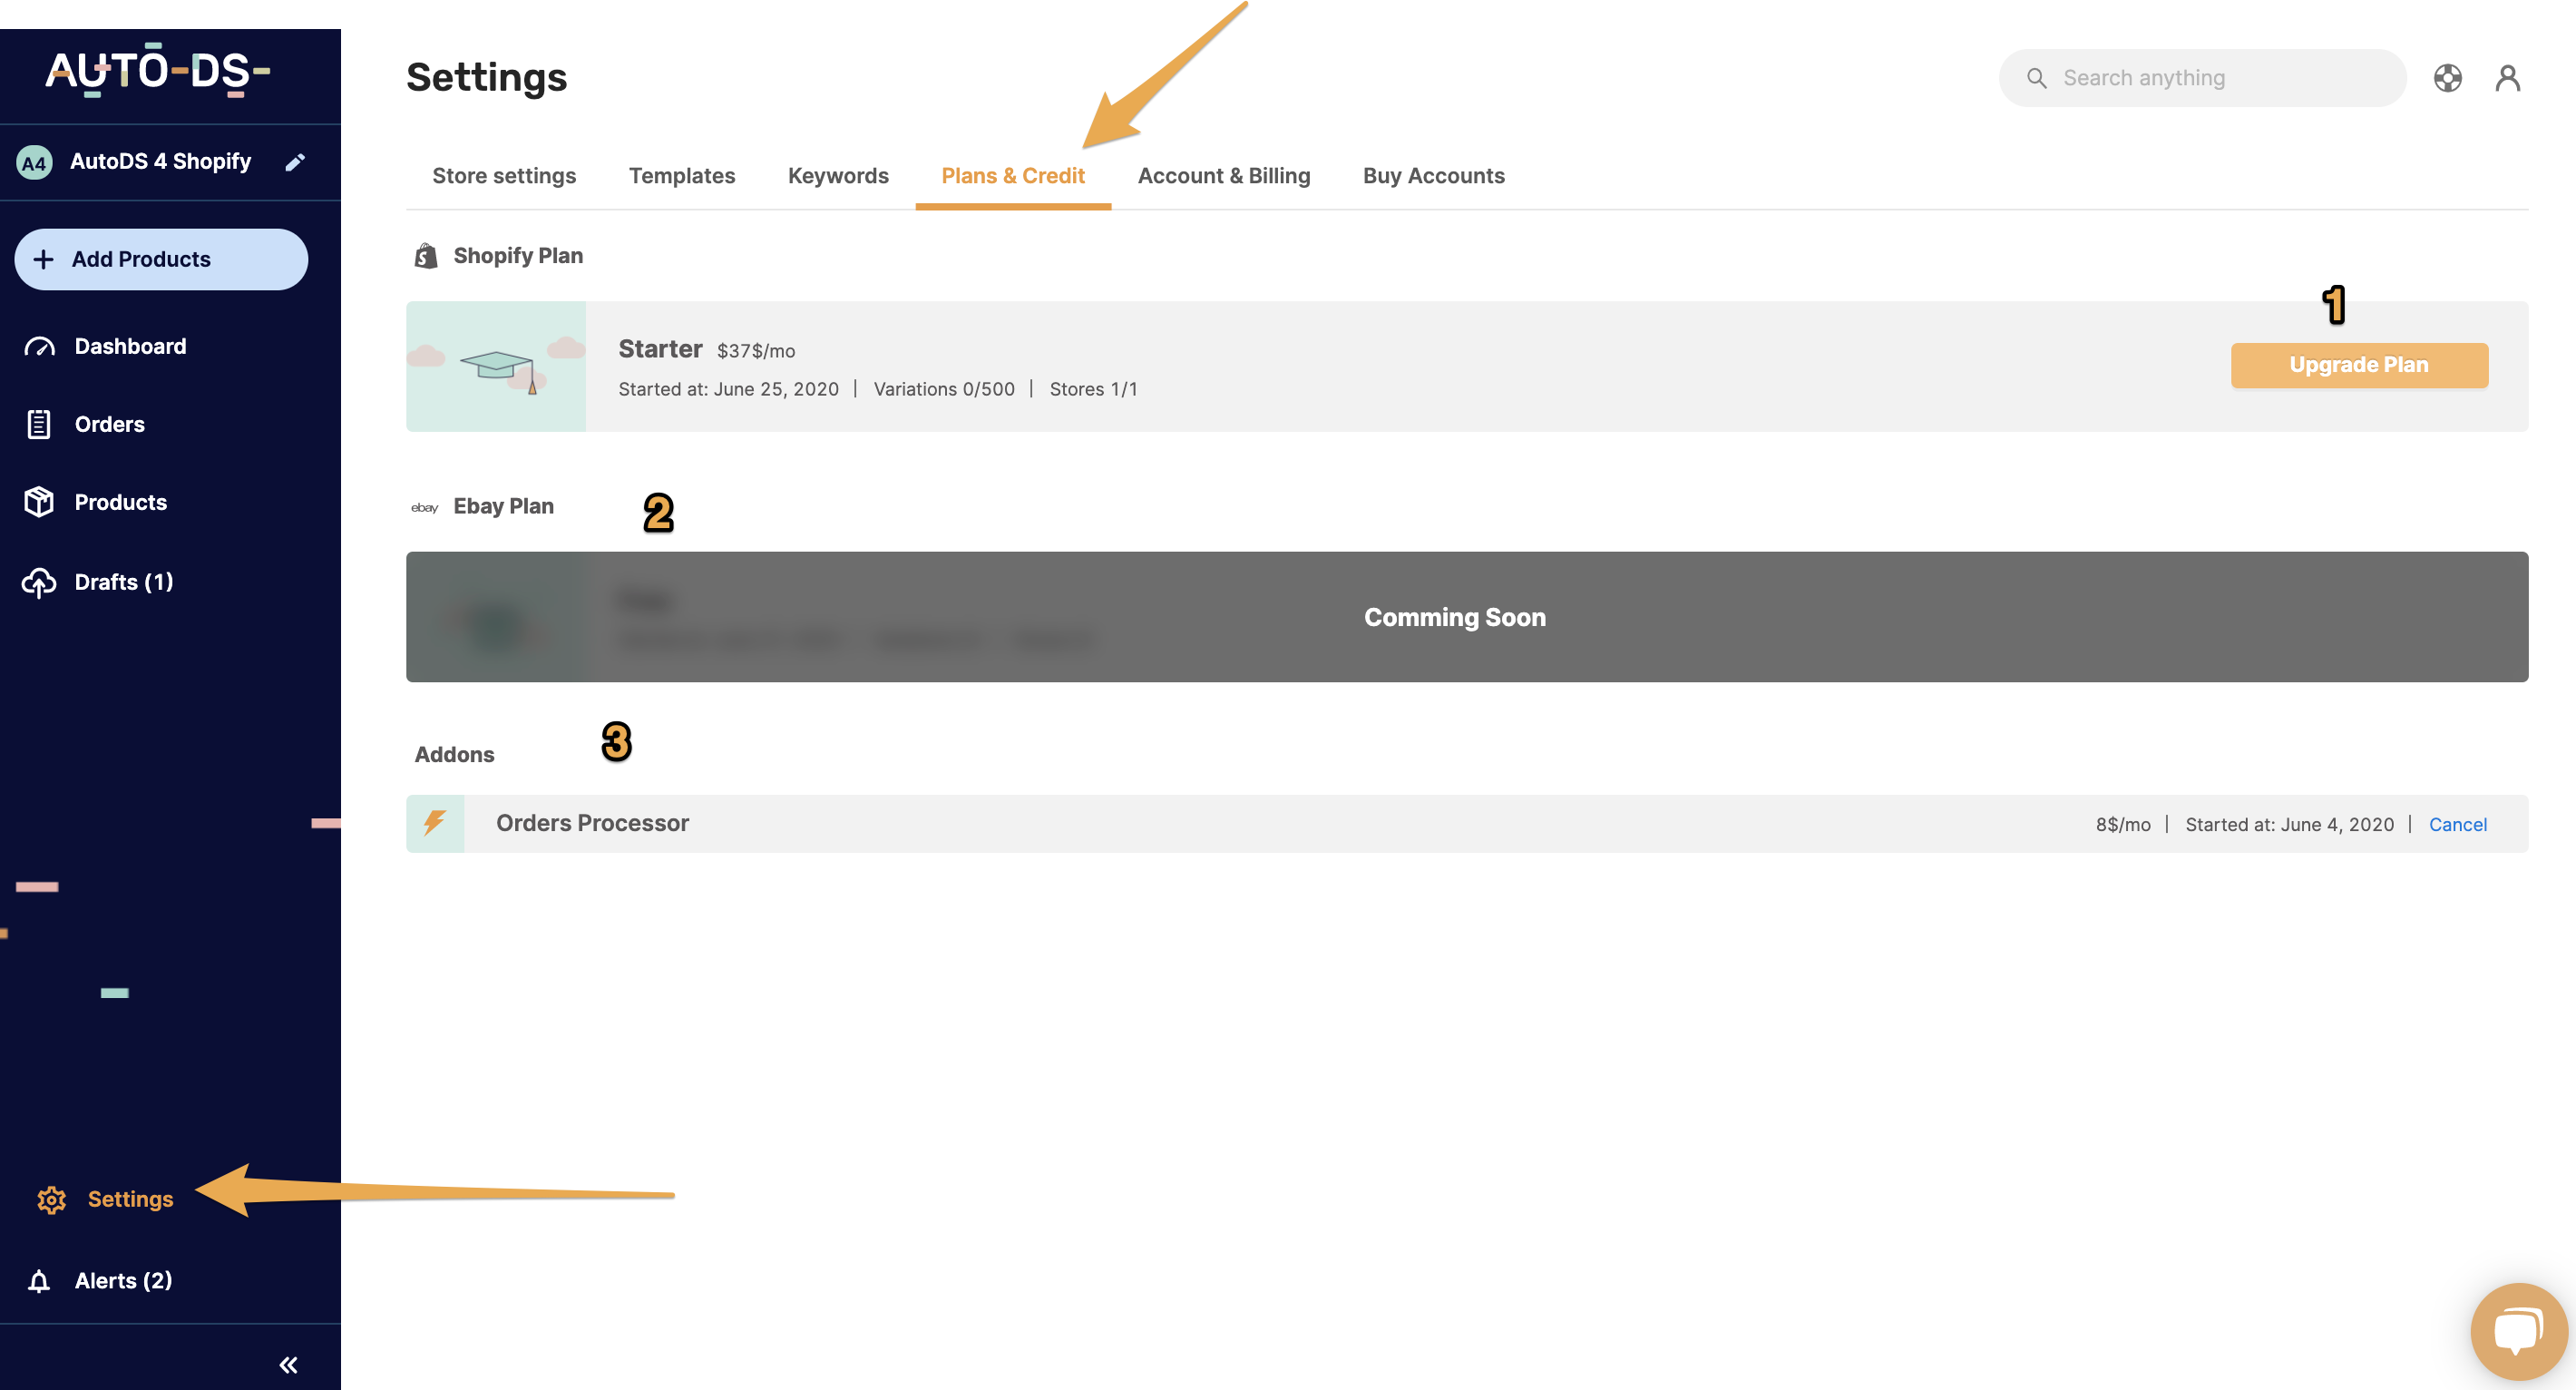
Task: Open the Templates tab
Action: pyautogui.click(x=682, y=176)
